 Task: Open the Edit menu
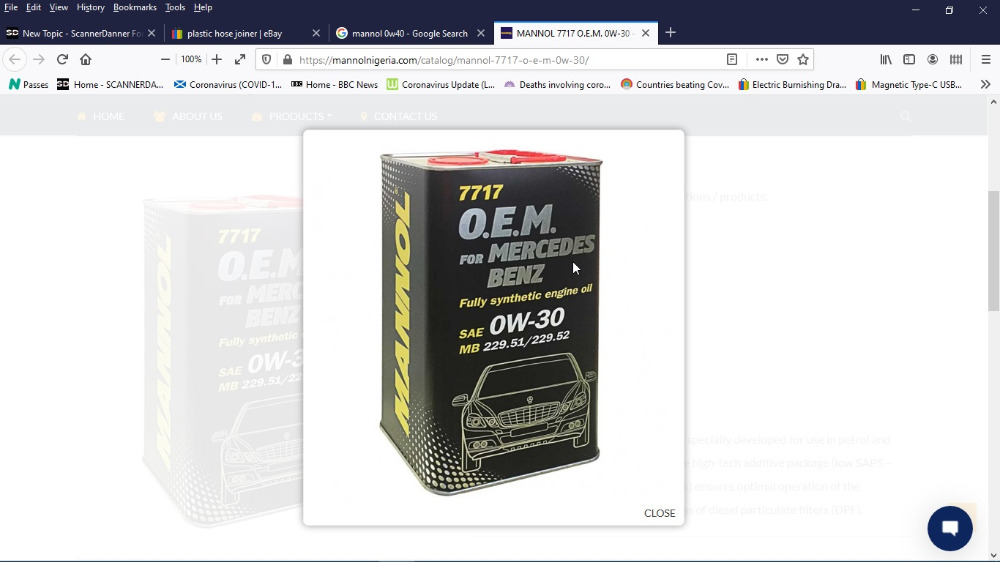pos(33,8)
